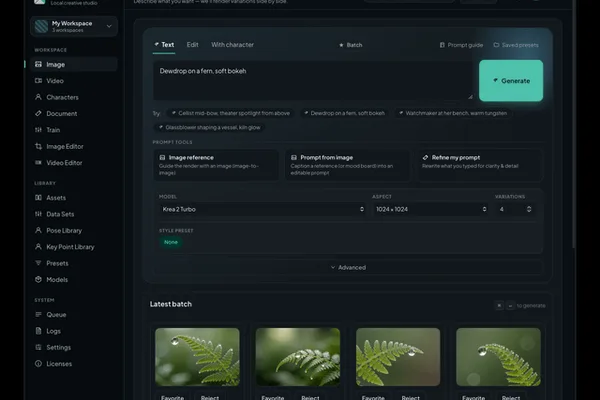Click the Refine my prompt wand icon
This screenshot has height=400, width=600.
point(425,157)
